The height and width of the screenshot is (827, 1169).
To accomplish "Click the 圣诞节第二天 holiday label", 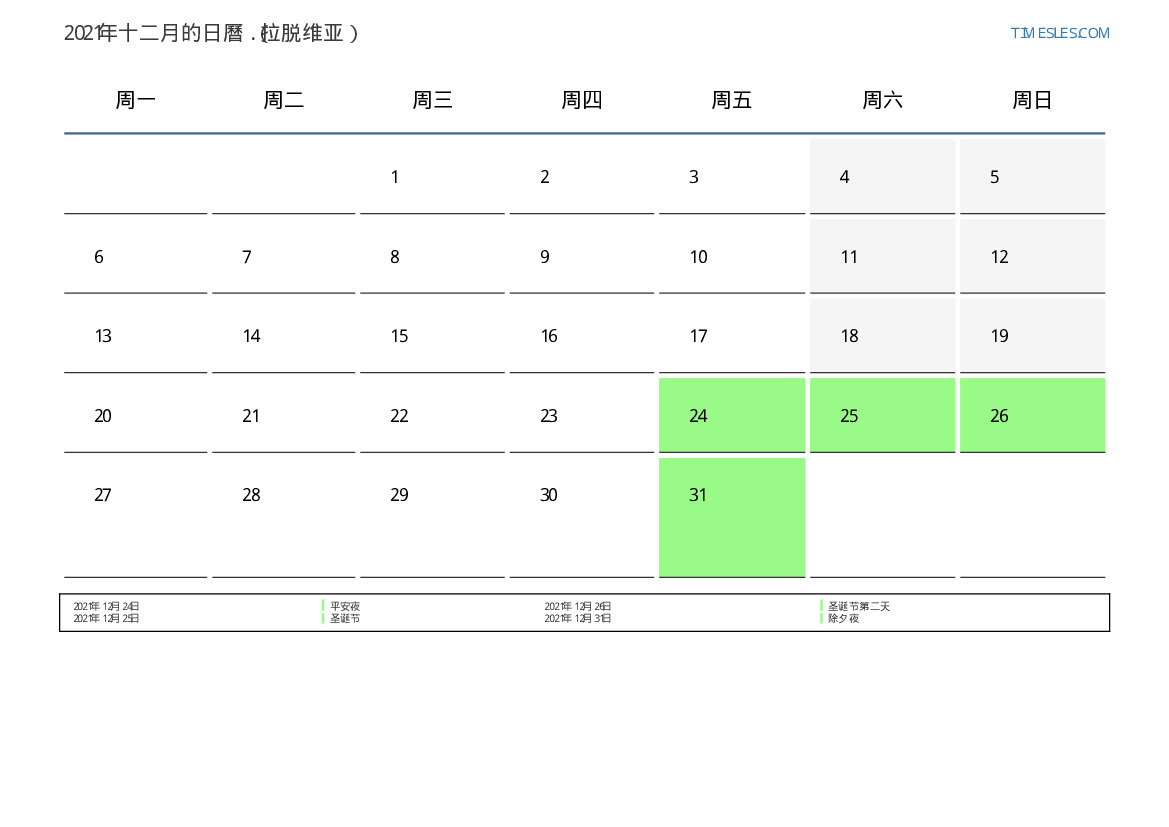I will tap(859, 606).
